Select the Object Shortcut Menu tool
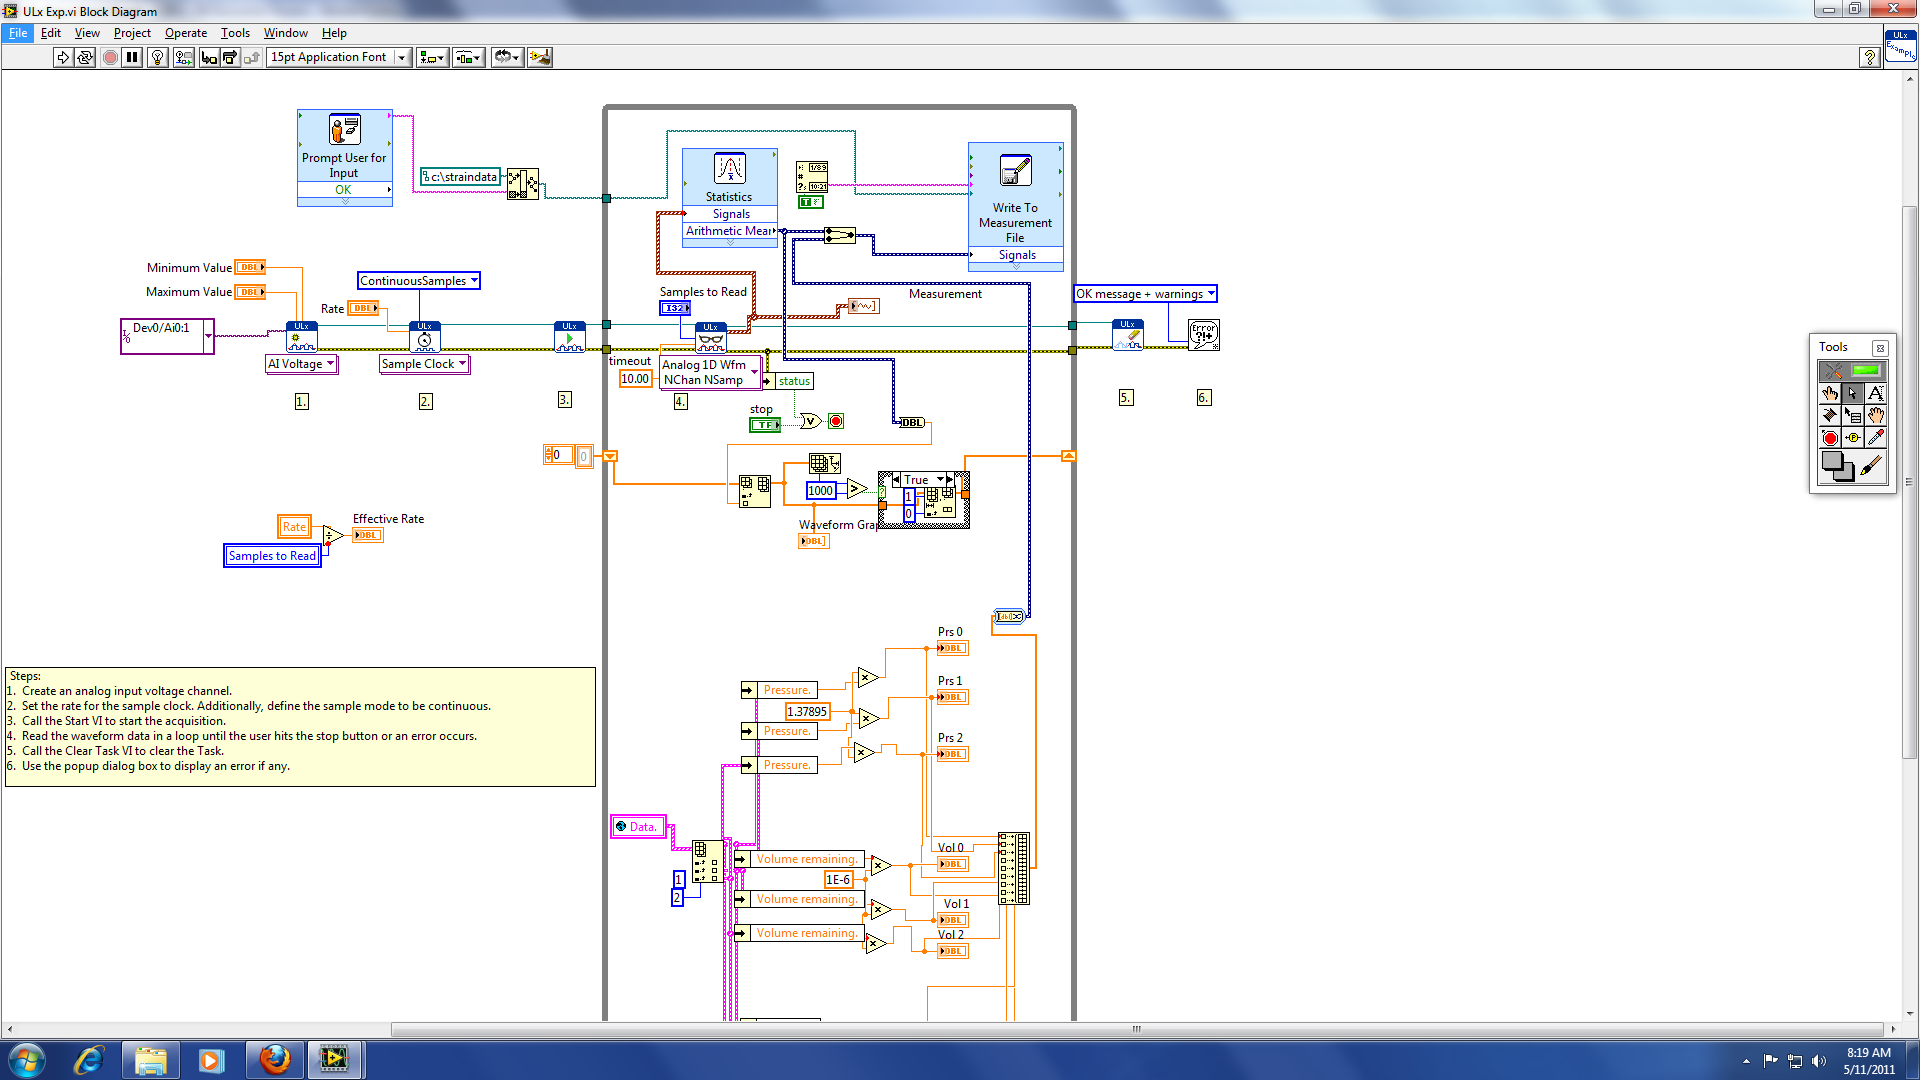 click(x=1852, y=415)
